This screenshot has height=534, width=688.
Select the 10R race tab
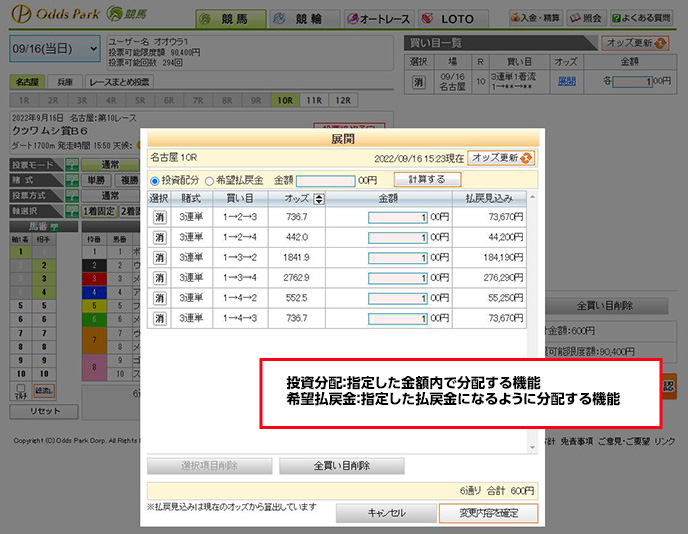(285, 100)
